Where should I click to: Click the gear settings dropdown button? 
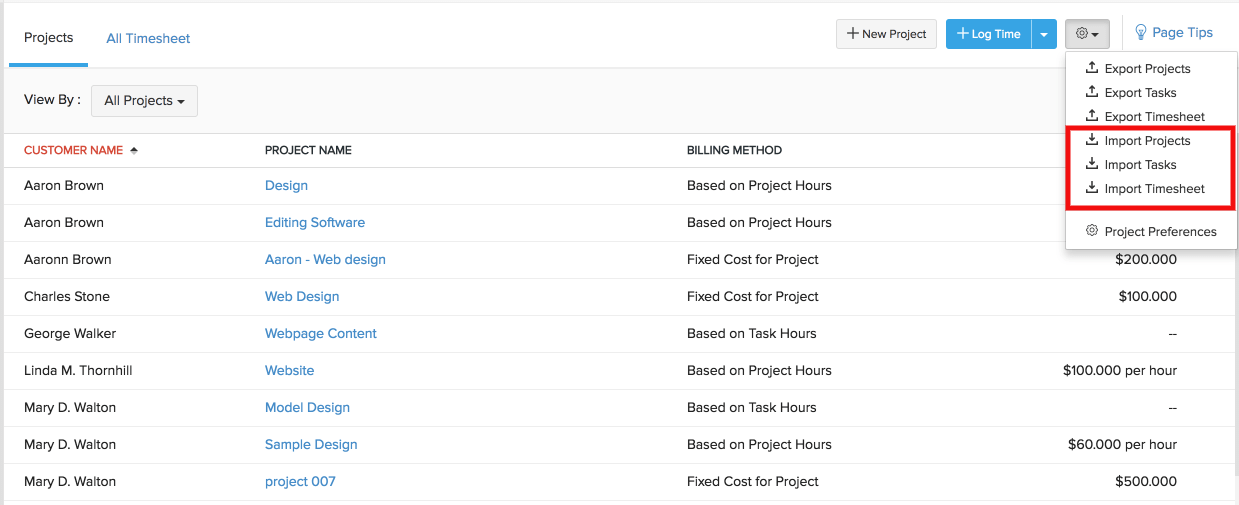pyautogui.click(x=1087, y=34)
